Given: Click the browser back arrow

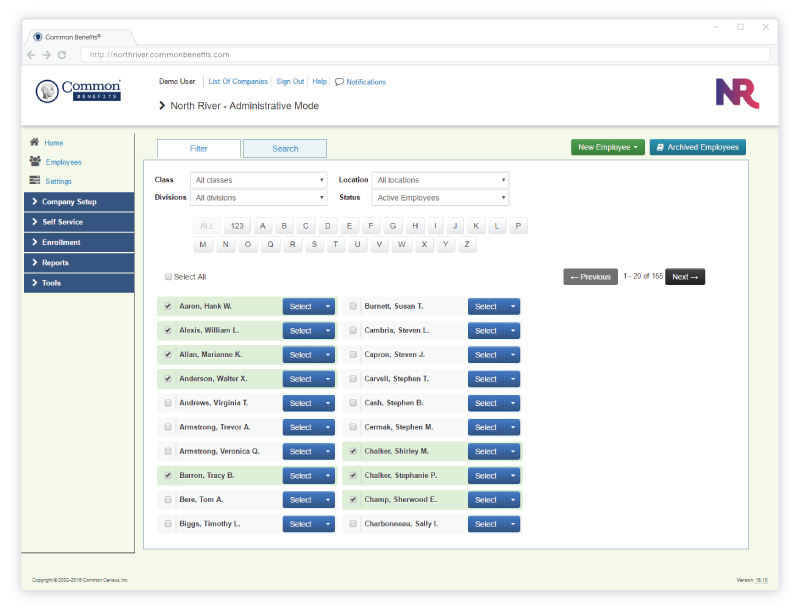Looking at the screenshot, I should 31,55.
